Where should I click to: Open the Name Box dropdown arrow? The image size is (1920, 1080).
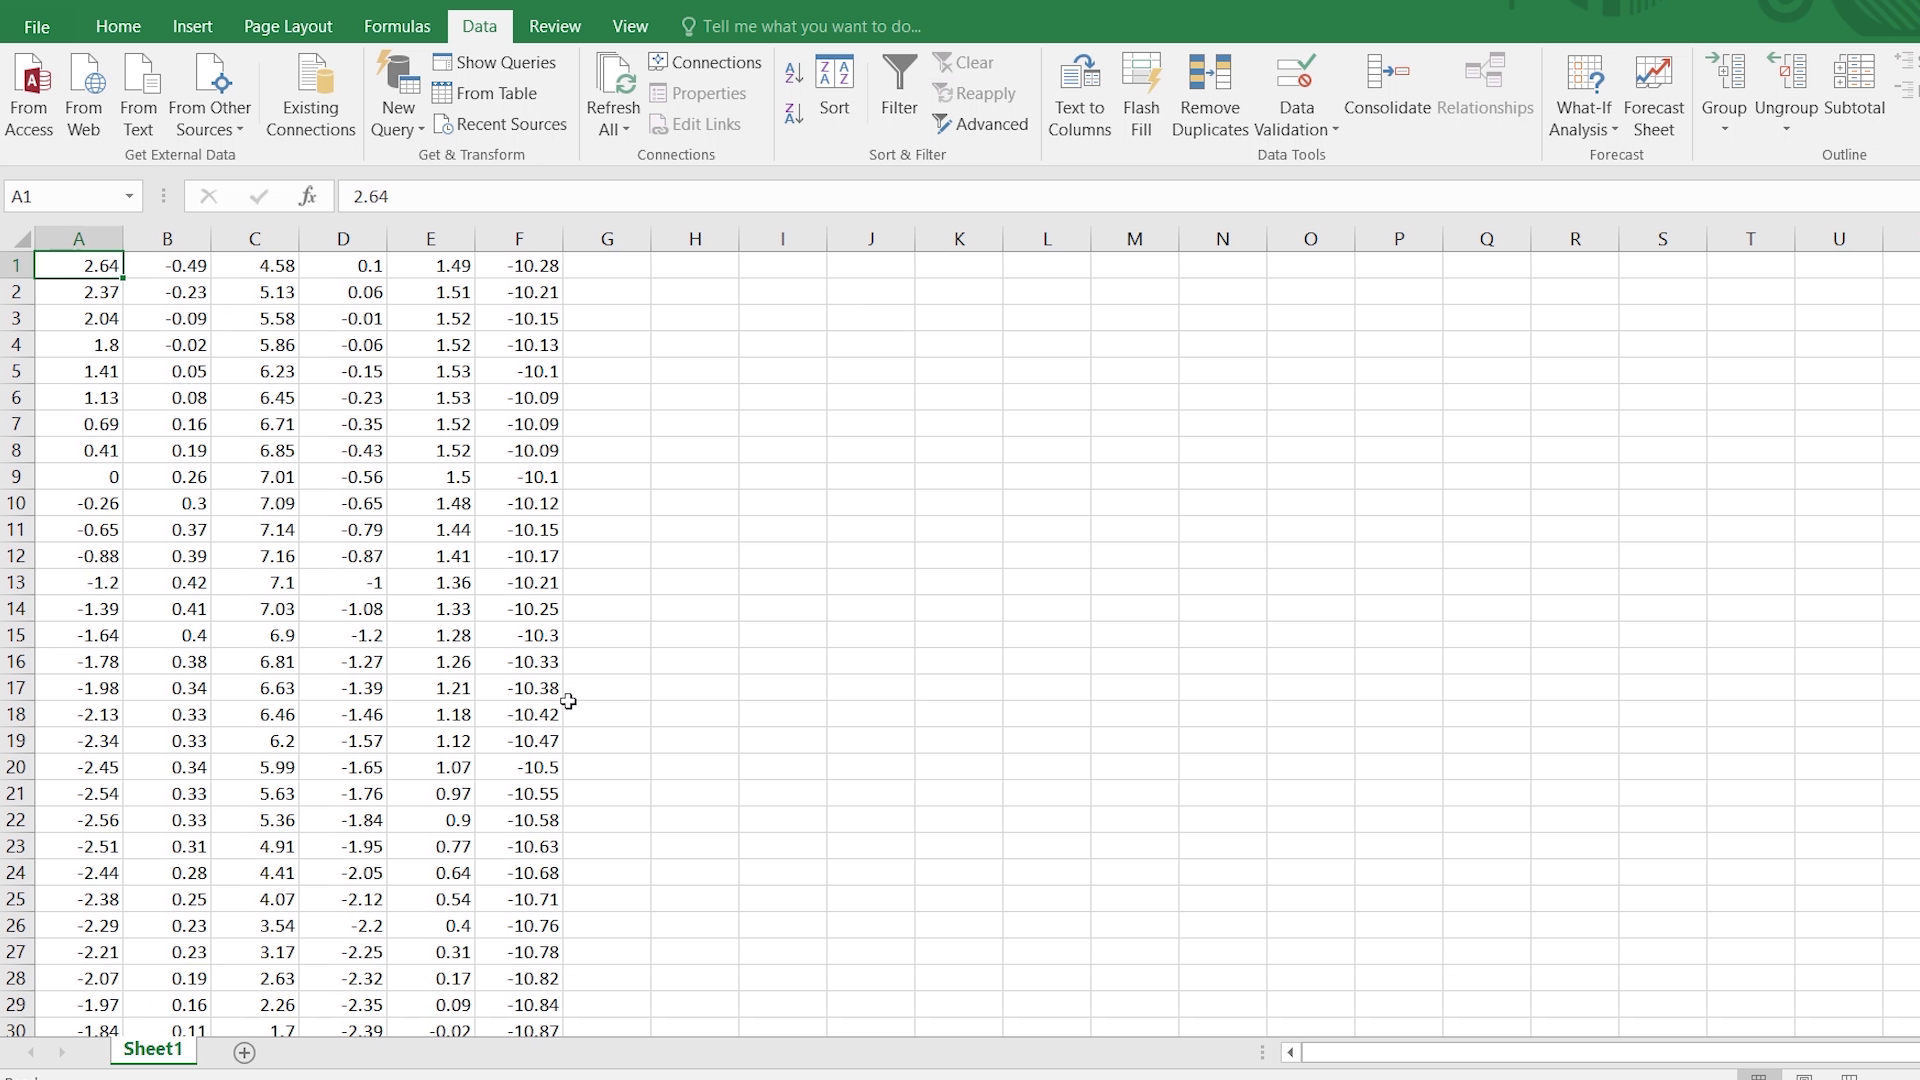click(x=128, y=196)
